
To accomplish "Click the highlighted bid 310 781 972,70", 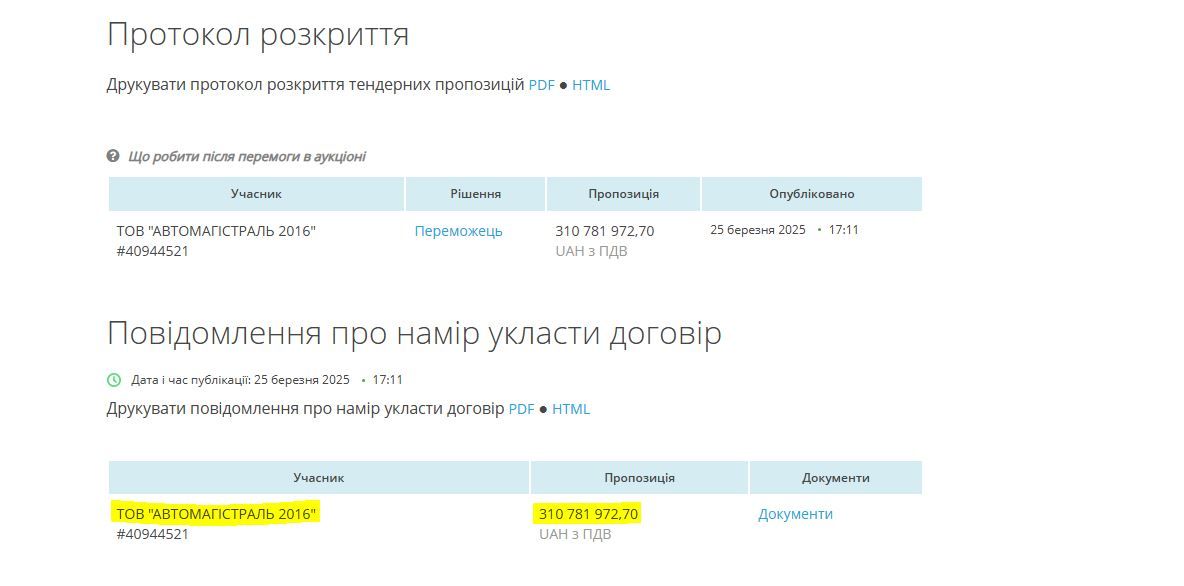I will 588,512.
